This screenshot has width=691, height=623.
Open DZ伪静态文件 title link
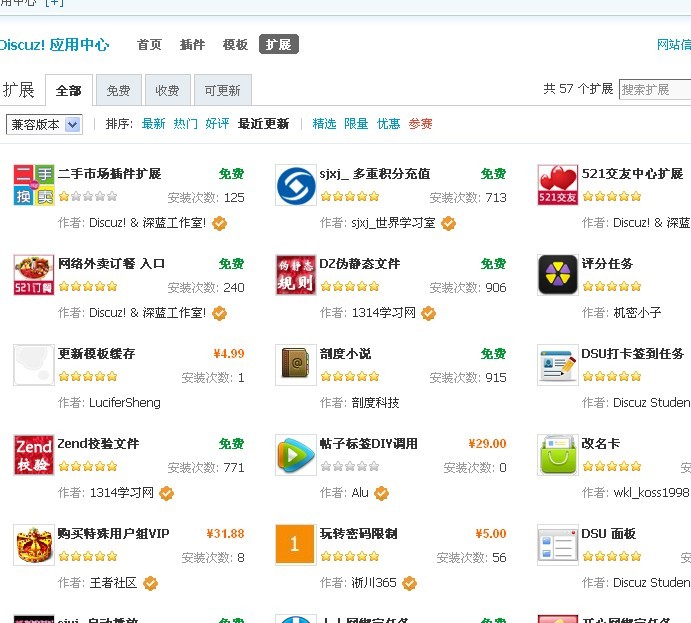point(360,263)
